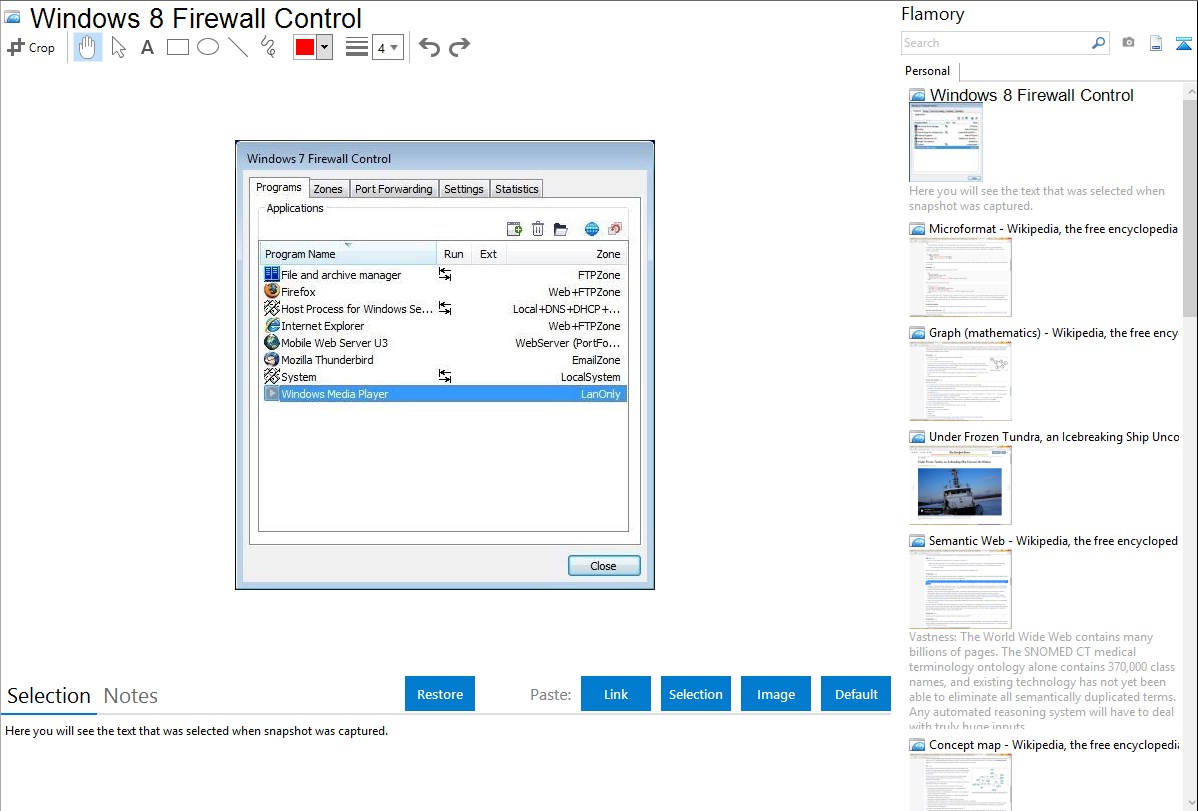Open the Graph (mathematics) snapshot thumbnail
This screenshot has height=811, width=1198.
pos(960,381)
